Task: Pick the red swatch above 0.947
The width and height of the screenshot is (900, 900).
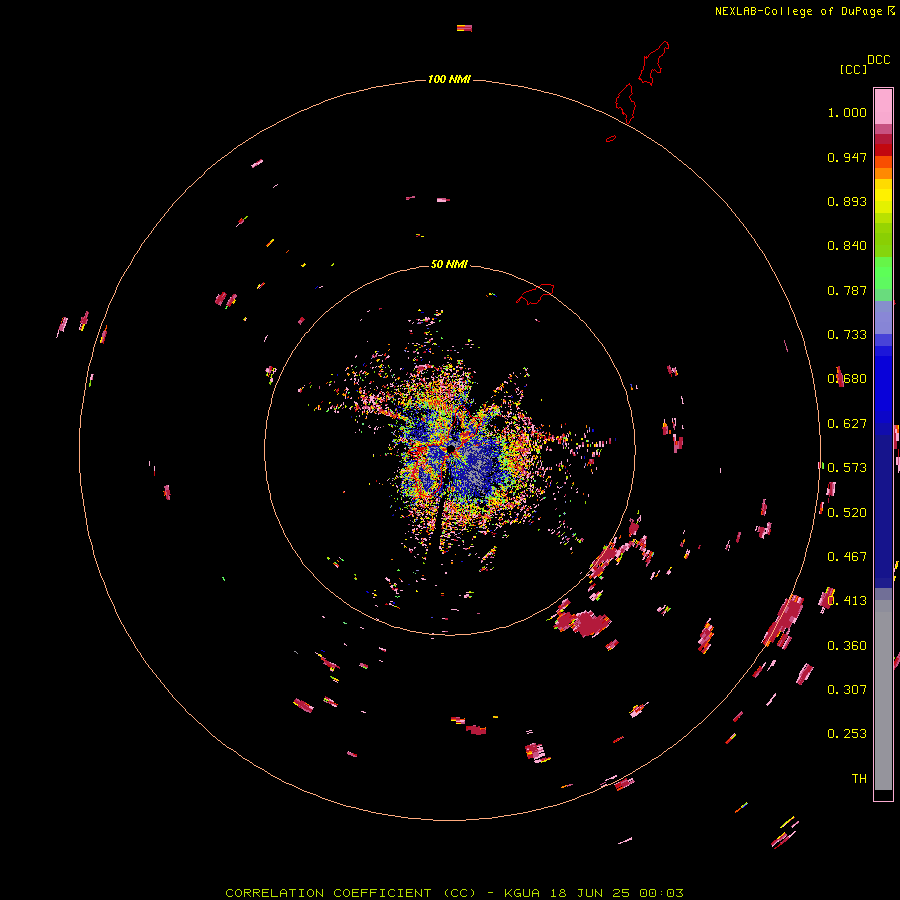Action: coord(883,150)
